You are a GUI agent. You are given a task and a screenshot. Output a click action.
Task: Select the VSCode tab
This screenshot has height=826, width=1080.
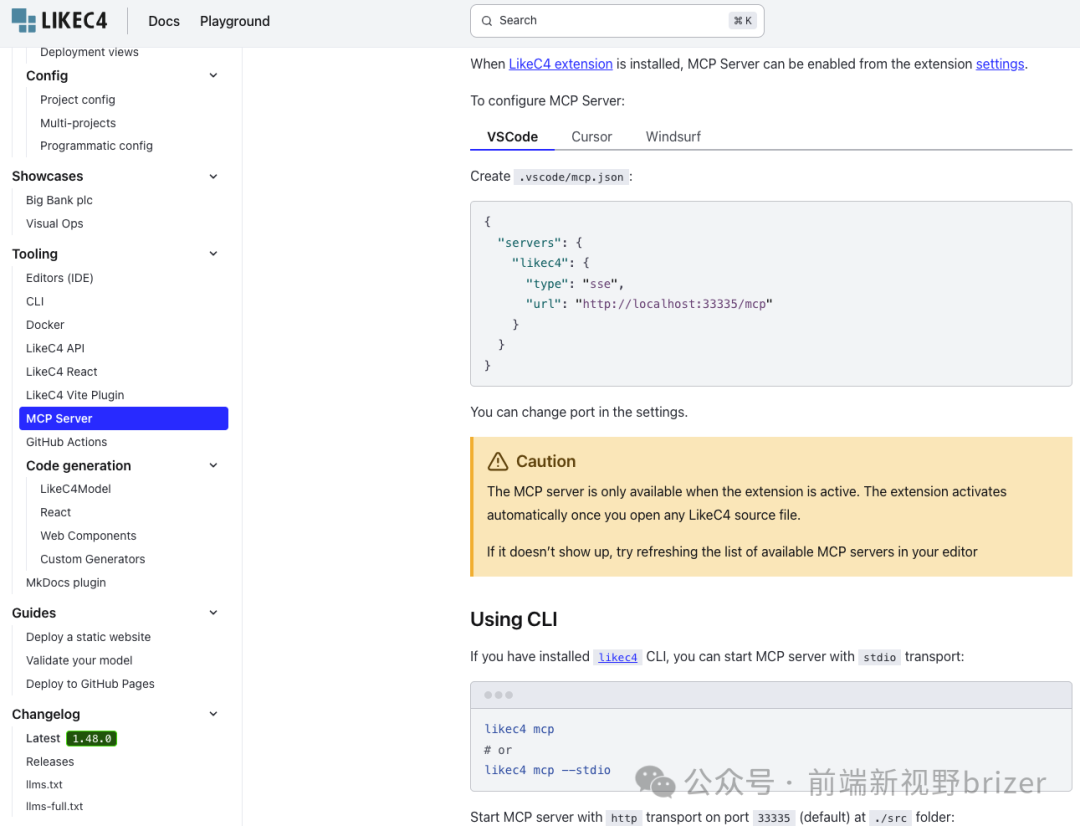tap(512, 137)
